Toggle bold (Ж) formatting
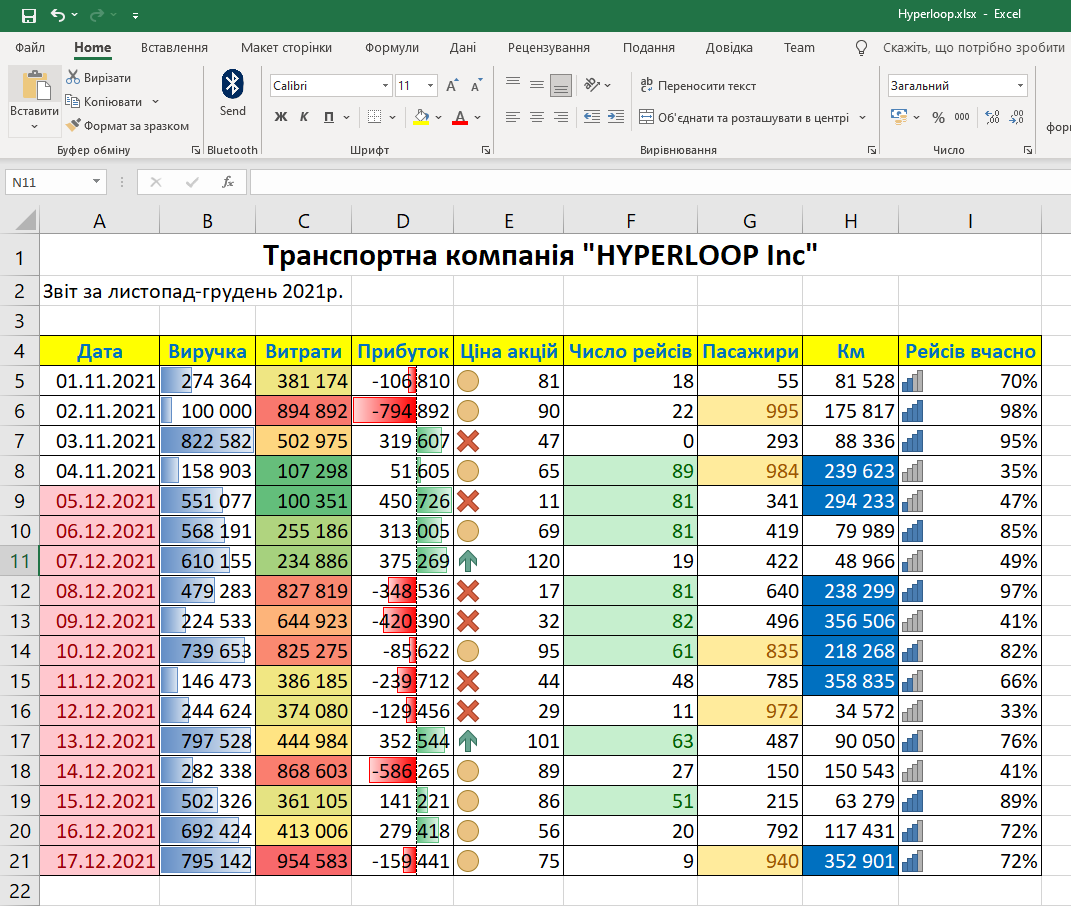The height and width of the screenshot is (906, 1071). pyautogui.click(x=280, y=117)
